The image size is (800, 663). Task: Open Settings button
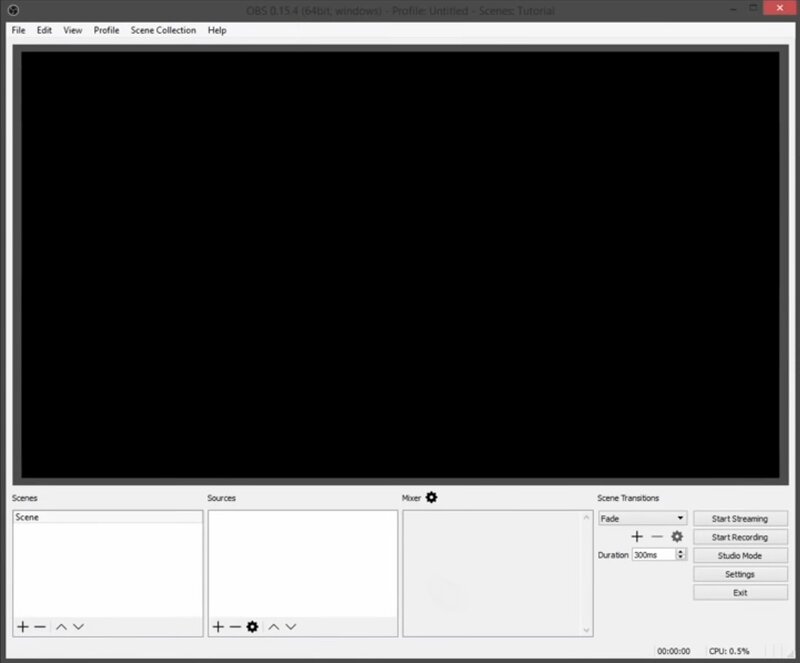[x=740, y=574]
